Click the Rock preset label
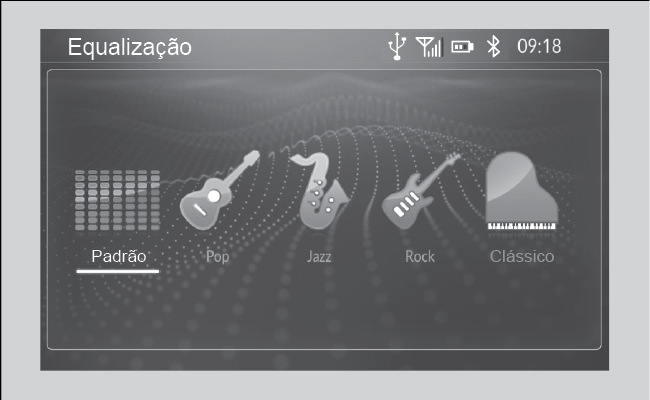 point(420,257)
